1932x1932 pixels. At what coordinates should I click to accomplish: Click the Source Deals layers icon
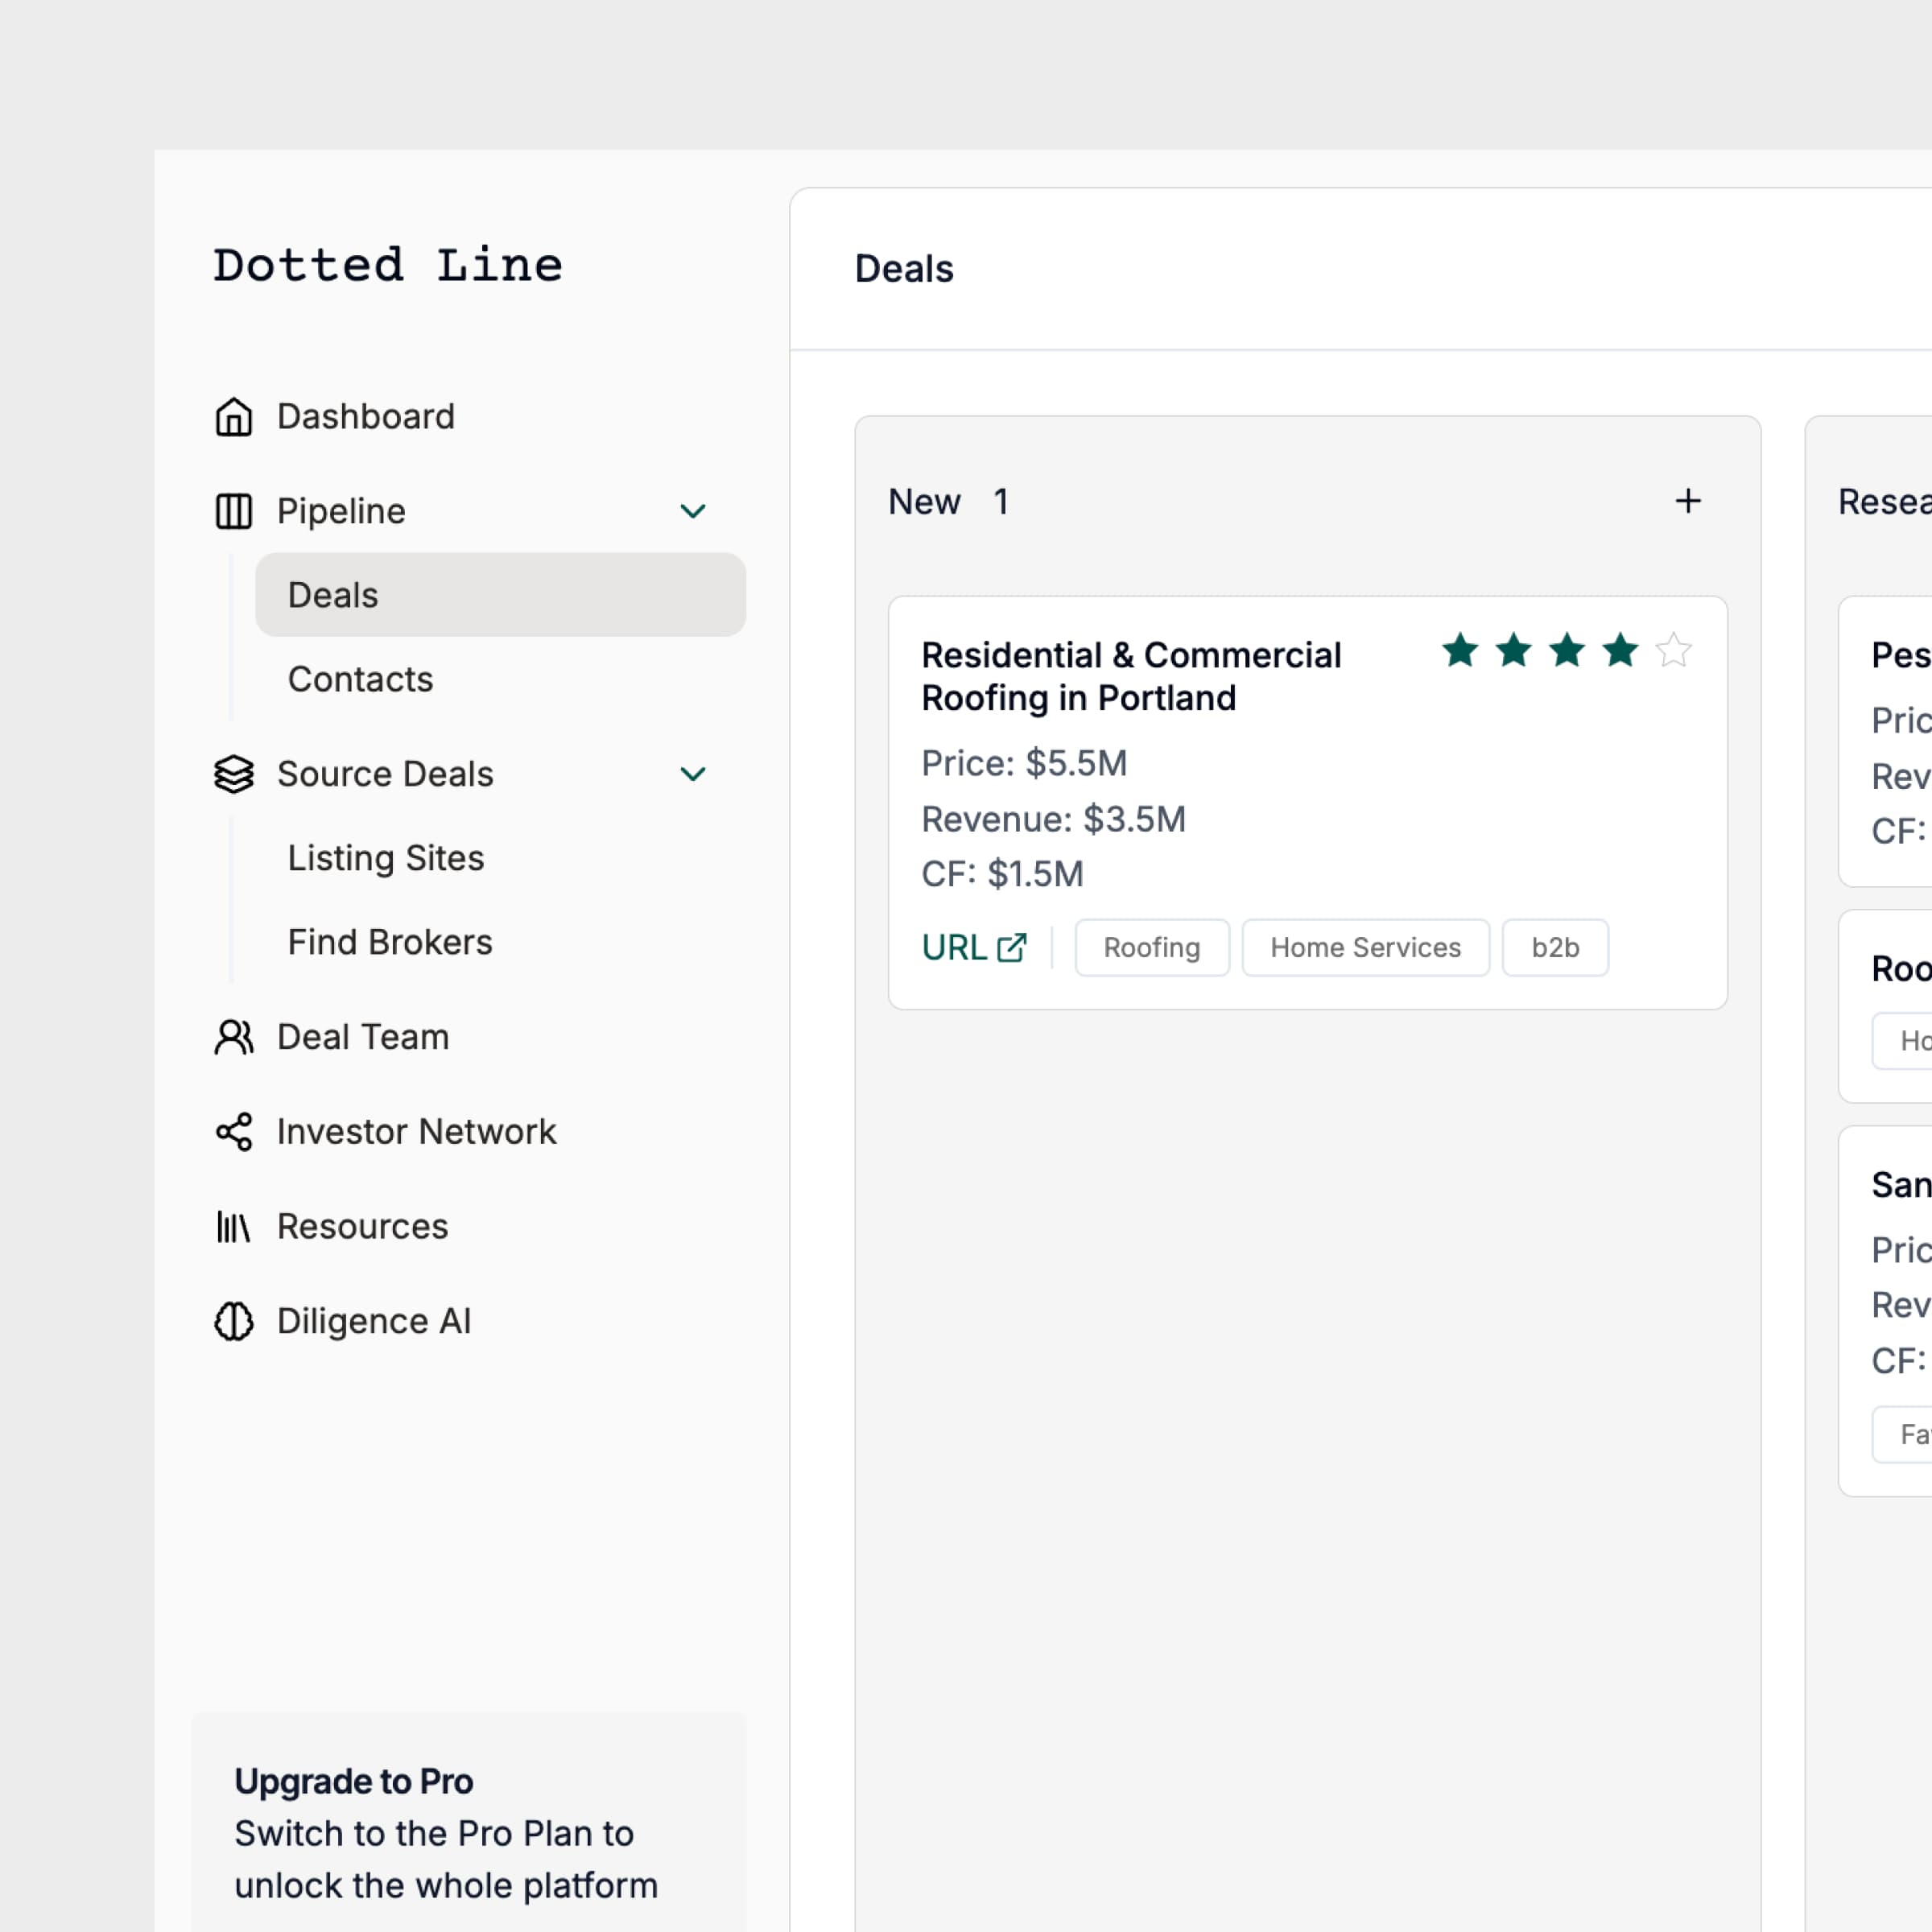point(233,774)
